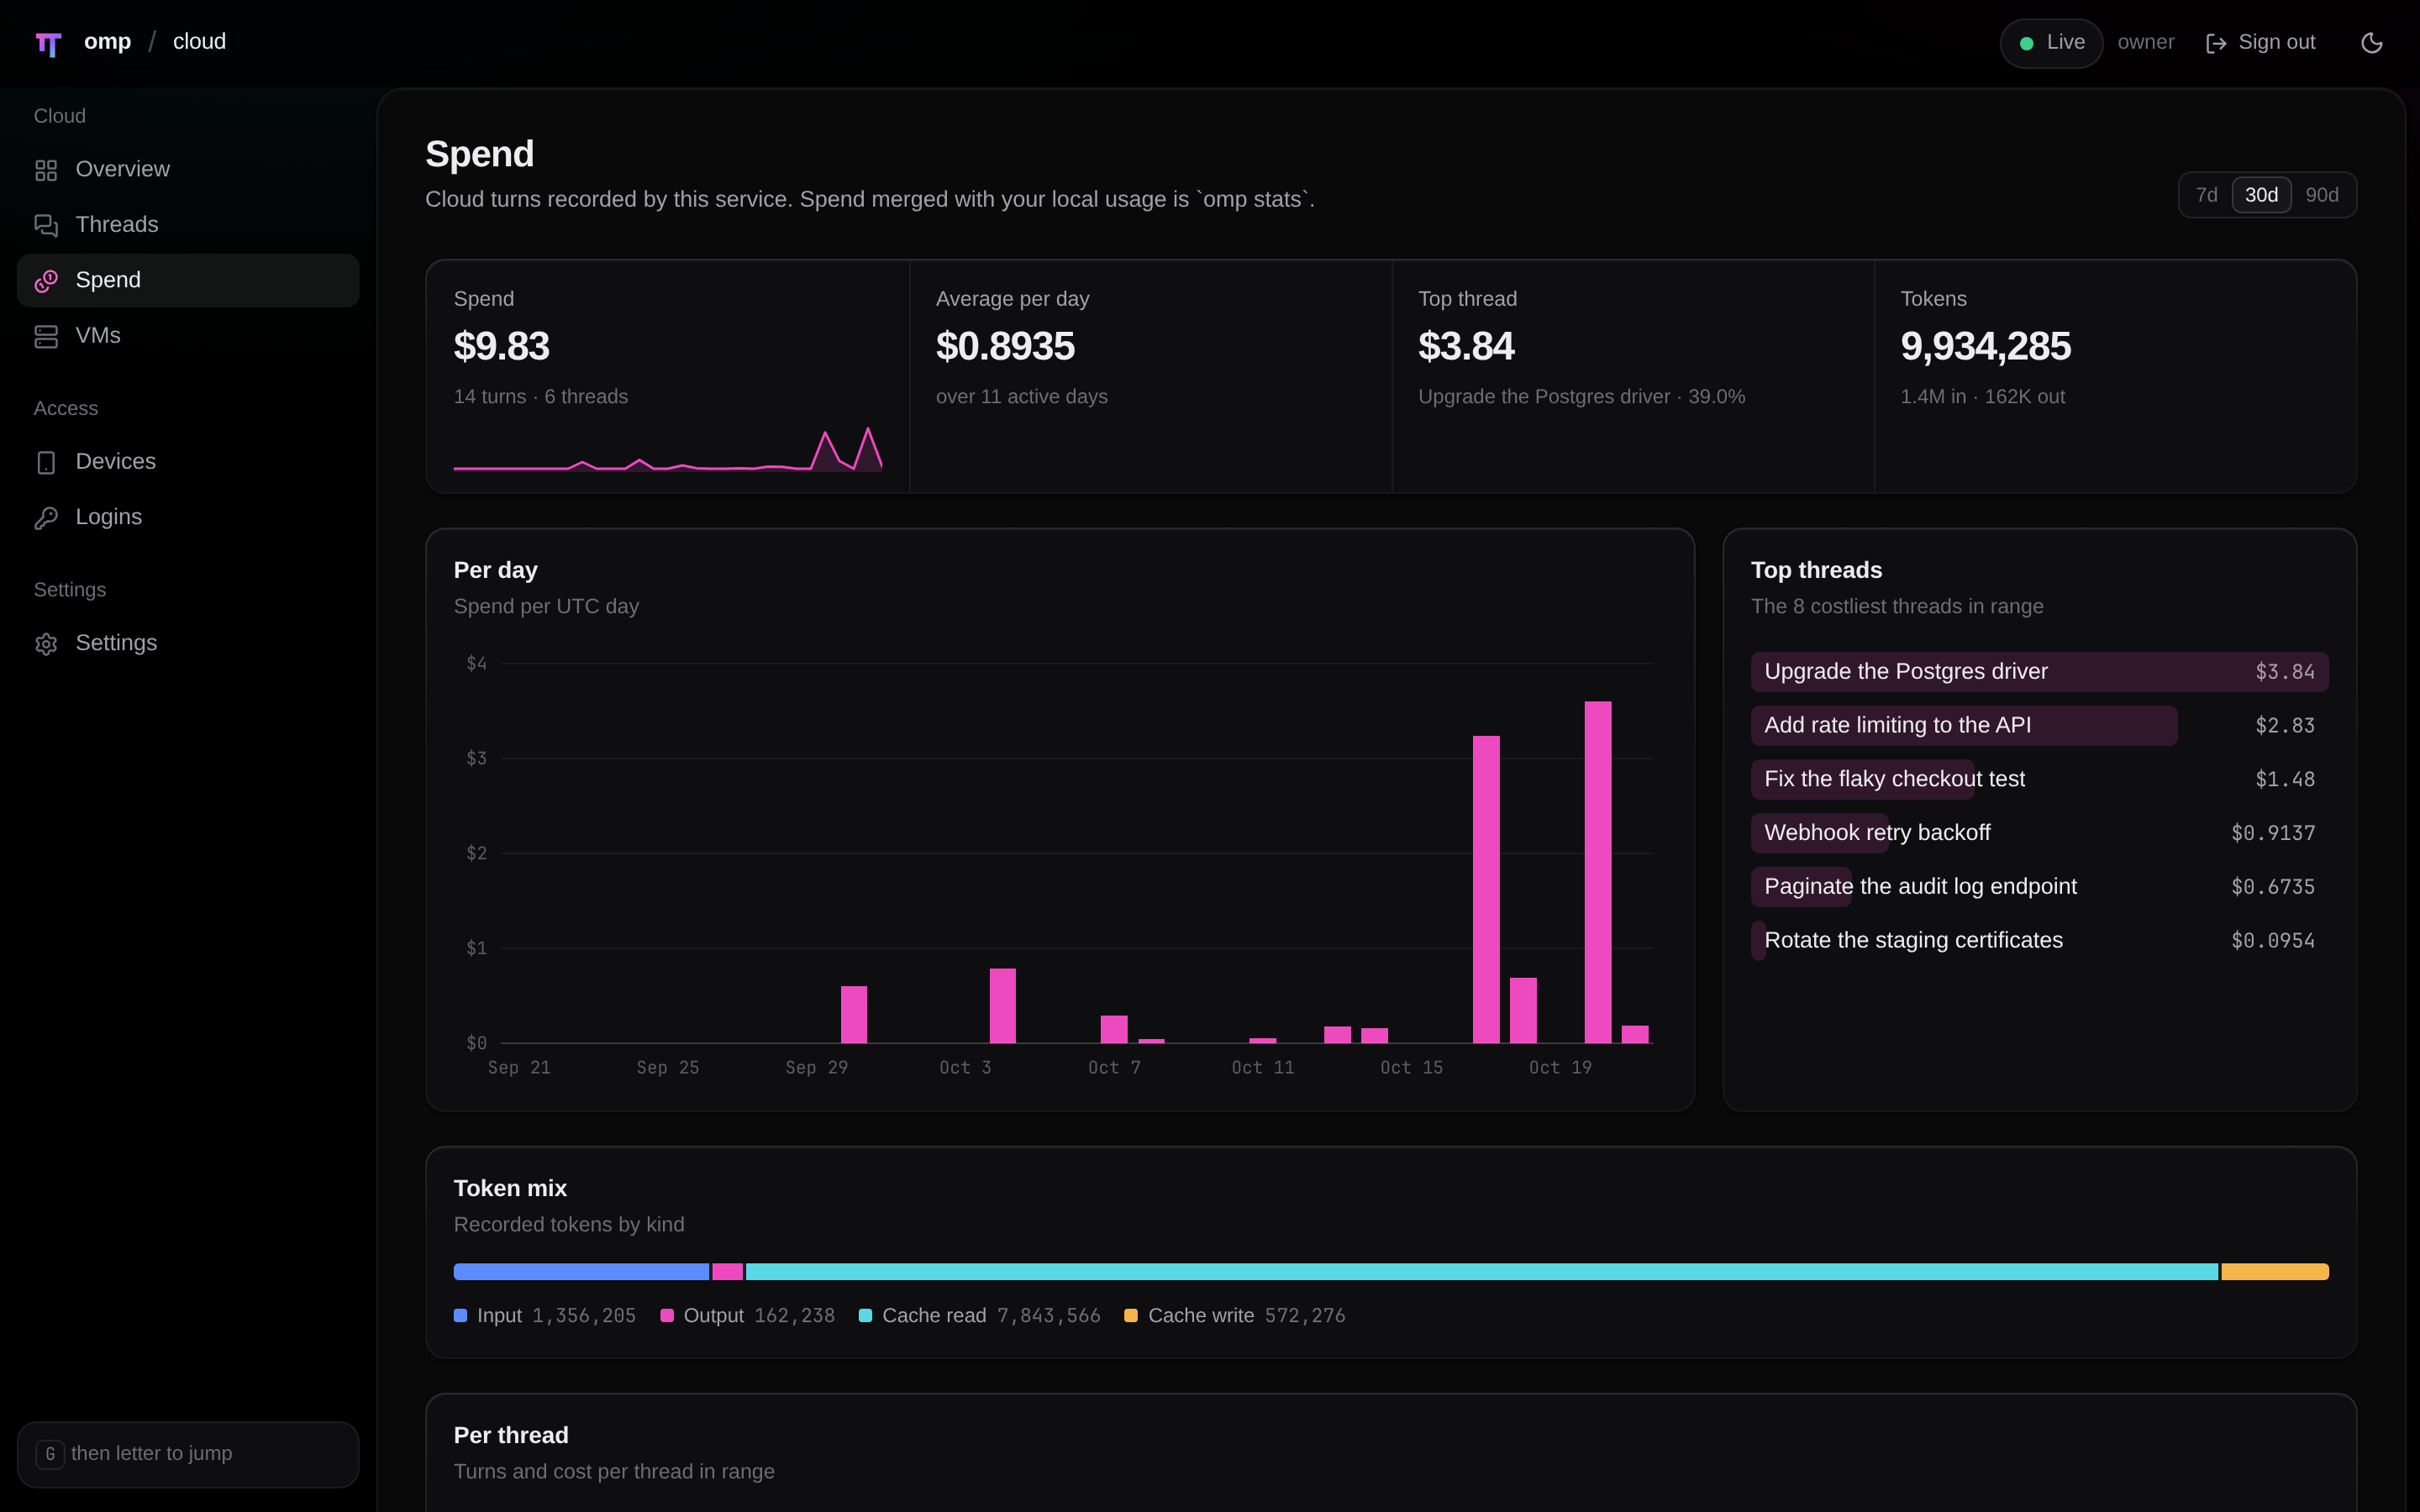
Task: Switch range to 90d
Action: tap(2322, 195)
